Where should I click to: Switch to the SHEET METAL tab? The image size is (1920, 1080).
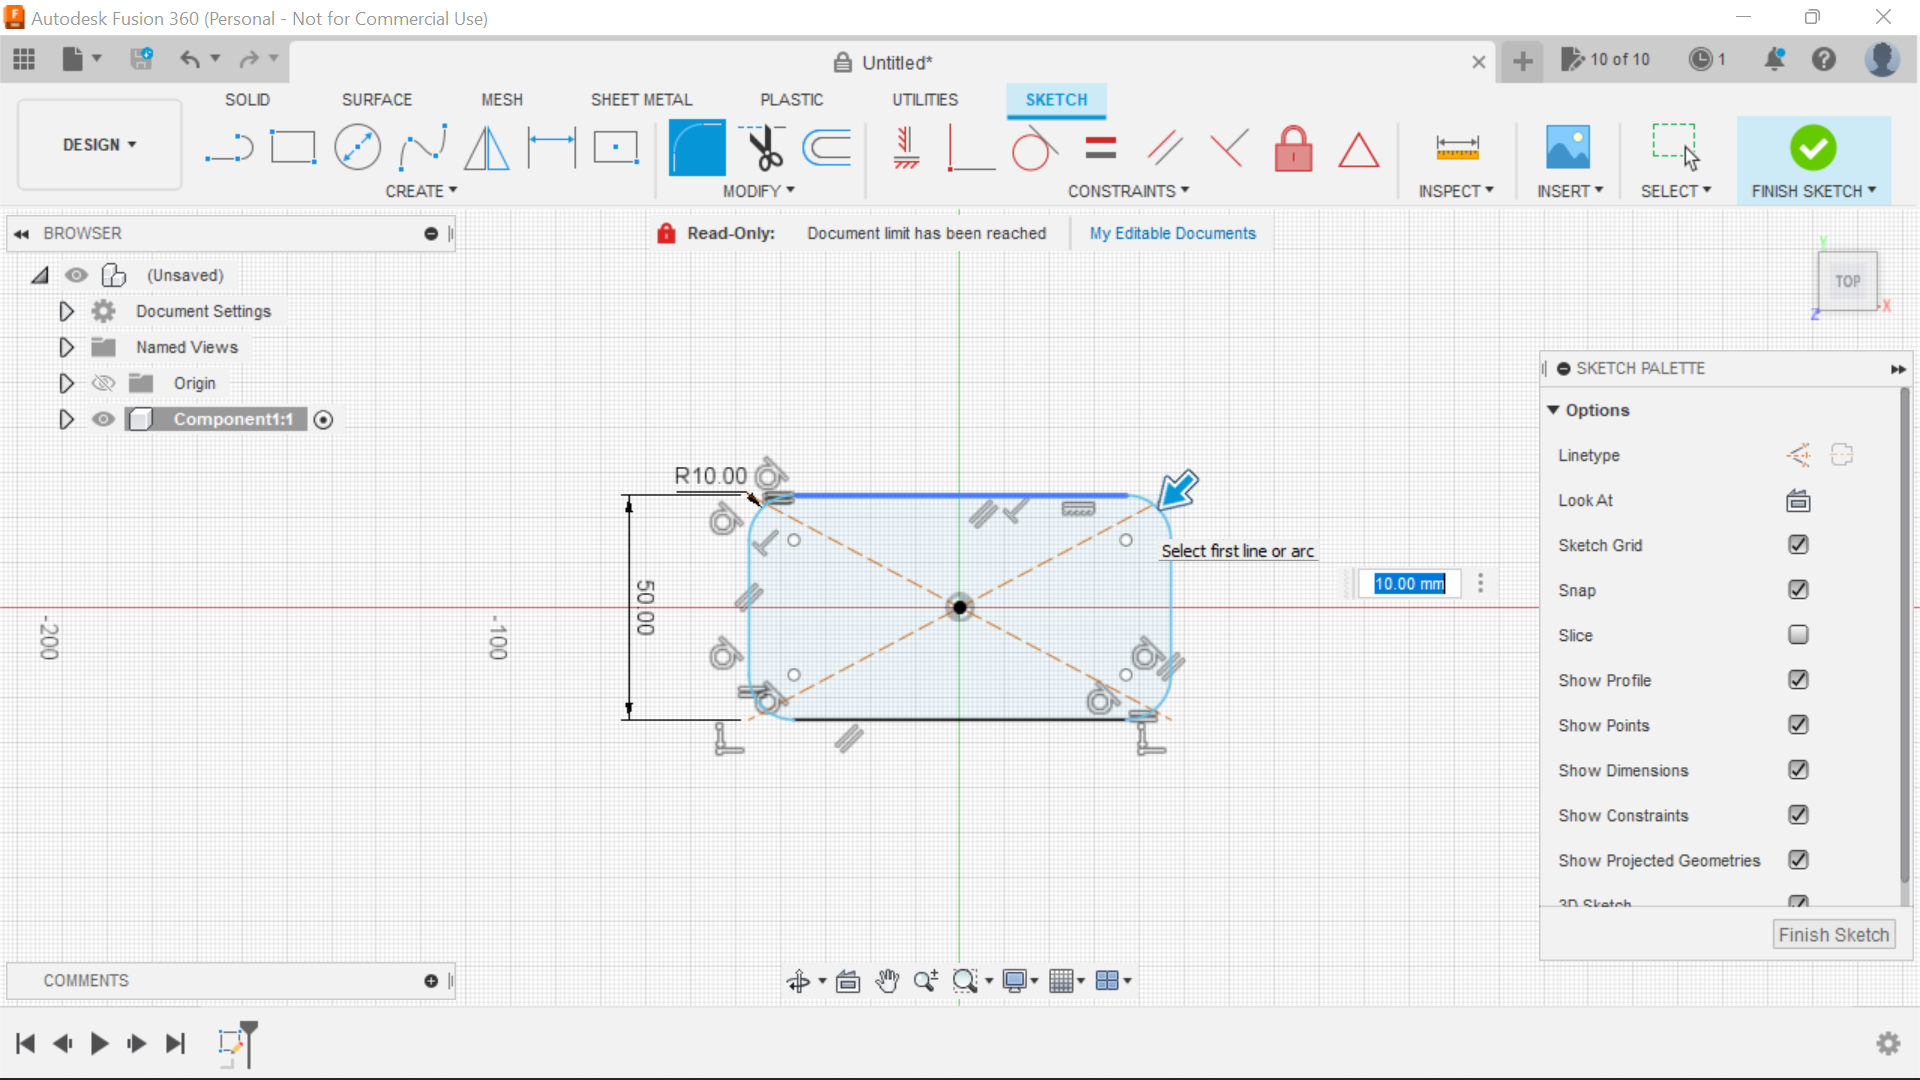point(641,99)
